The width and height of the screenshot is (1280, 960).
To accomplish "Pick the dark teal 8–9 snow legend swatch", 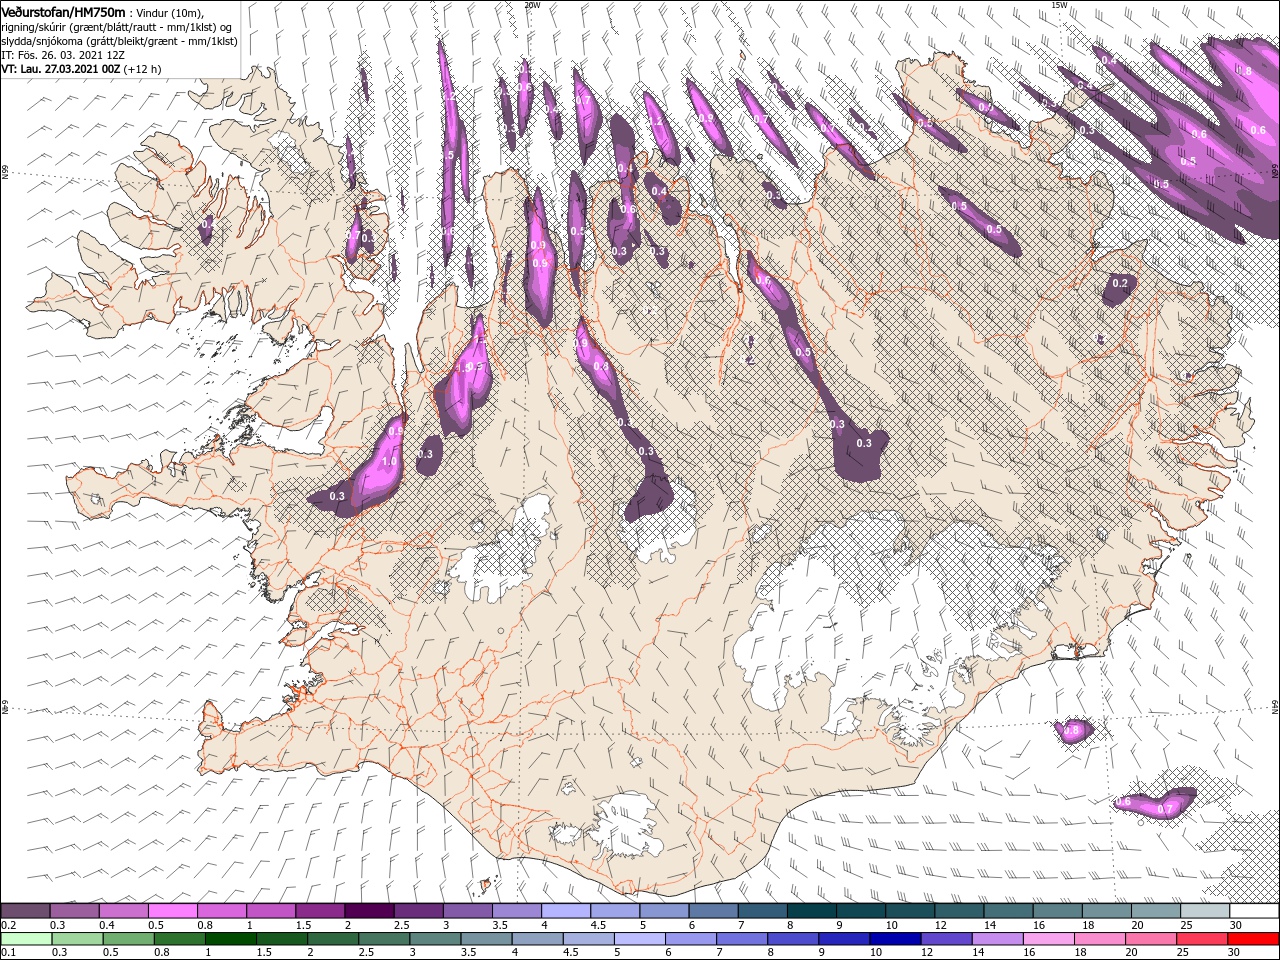I will pos(811,911).
